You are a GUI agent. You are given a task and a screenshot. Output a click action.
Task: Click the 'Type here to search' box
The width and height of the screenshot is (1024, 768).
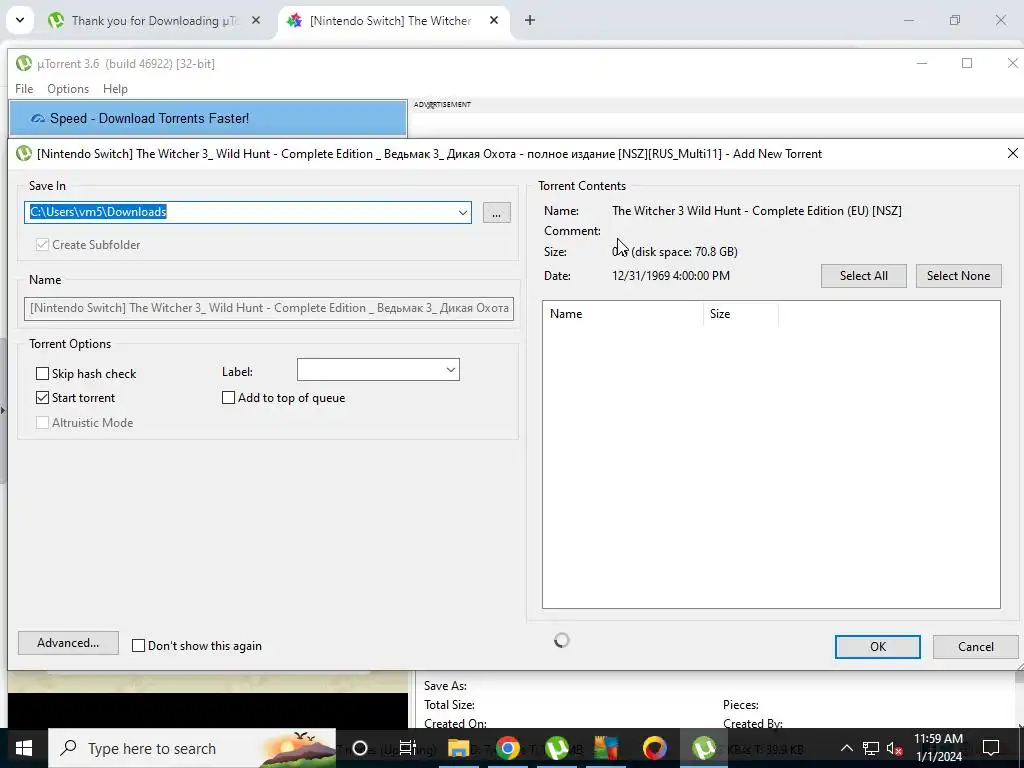click(x=192, y=748)
